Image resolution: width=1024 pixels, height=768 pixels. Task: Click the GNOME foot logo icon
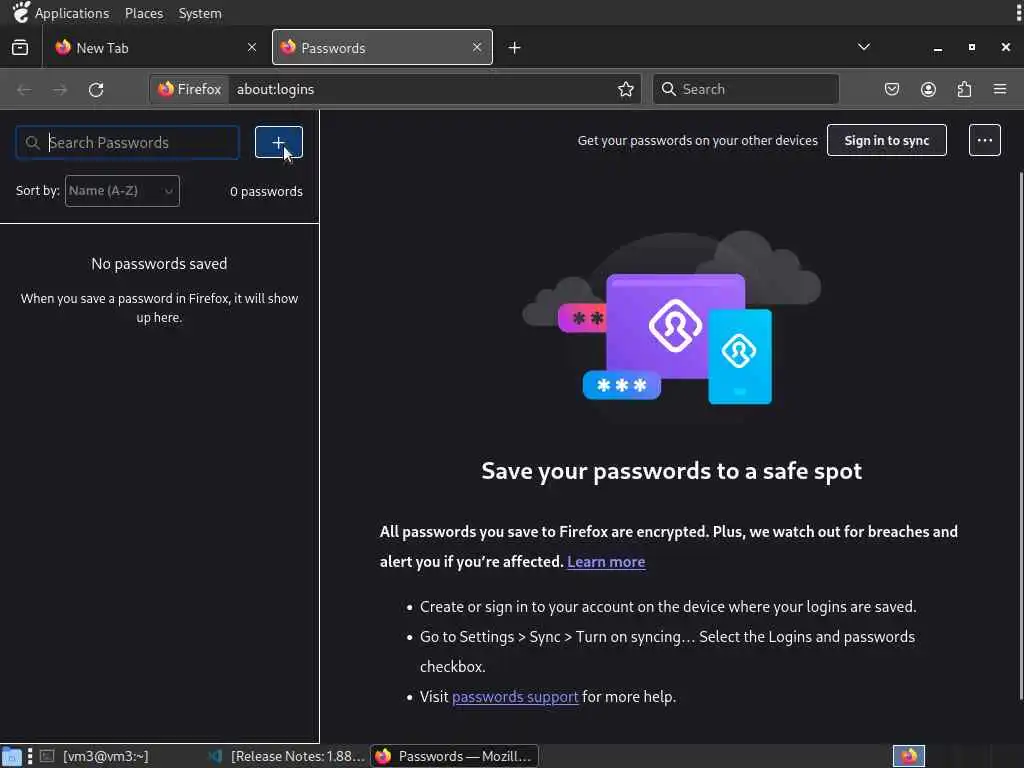point(20,12)
